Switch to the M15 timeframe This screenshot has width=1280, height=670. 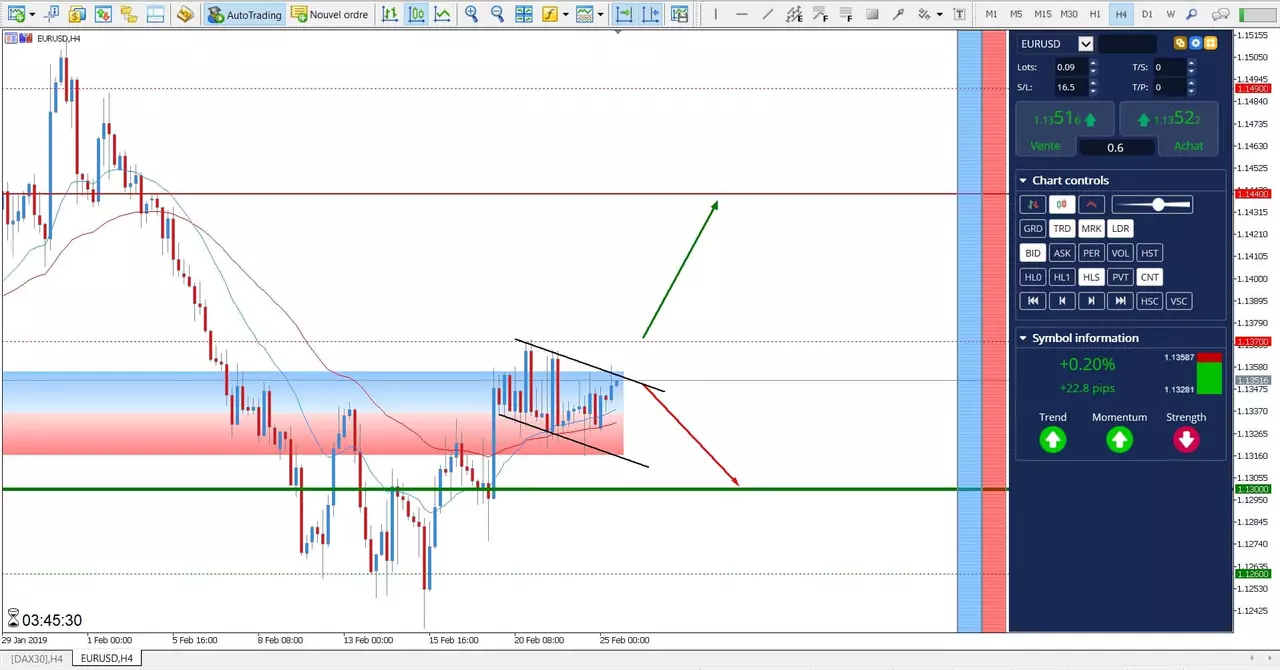click(x=1043, y=14)
